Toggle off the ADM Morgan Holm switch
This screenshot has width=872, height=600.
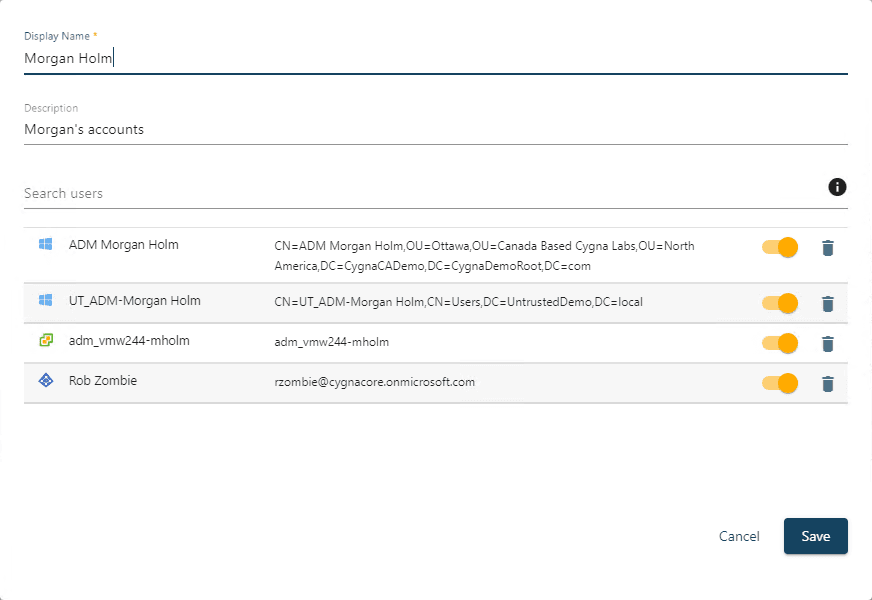(x=780, y=247)
